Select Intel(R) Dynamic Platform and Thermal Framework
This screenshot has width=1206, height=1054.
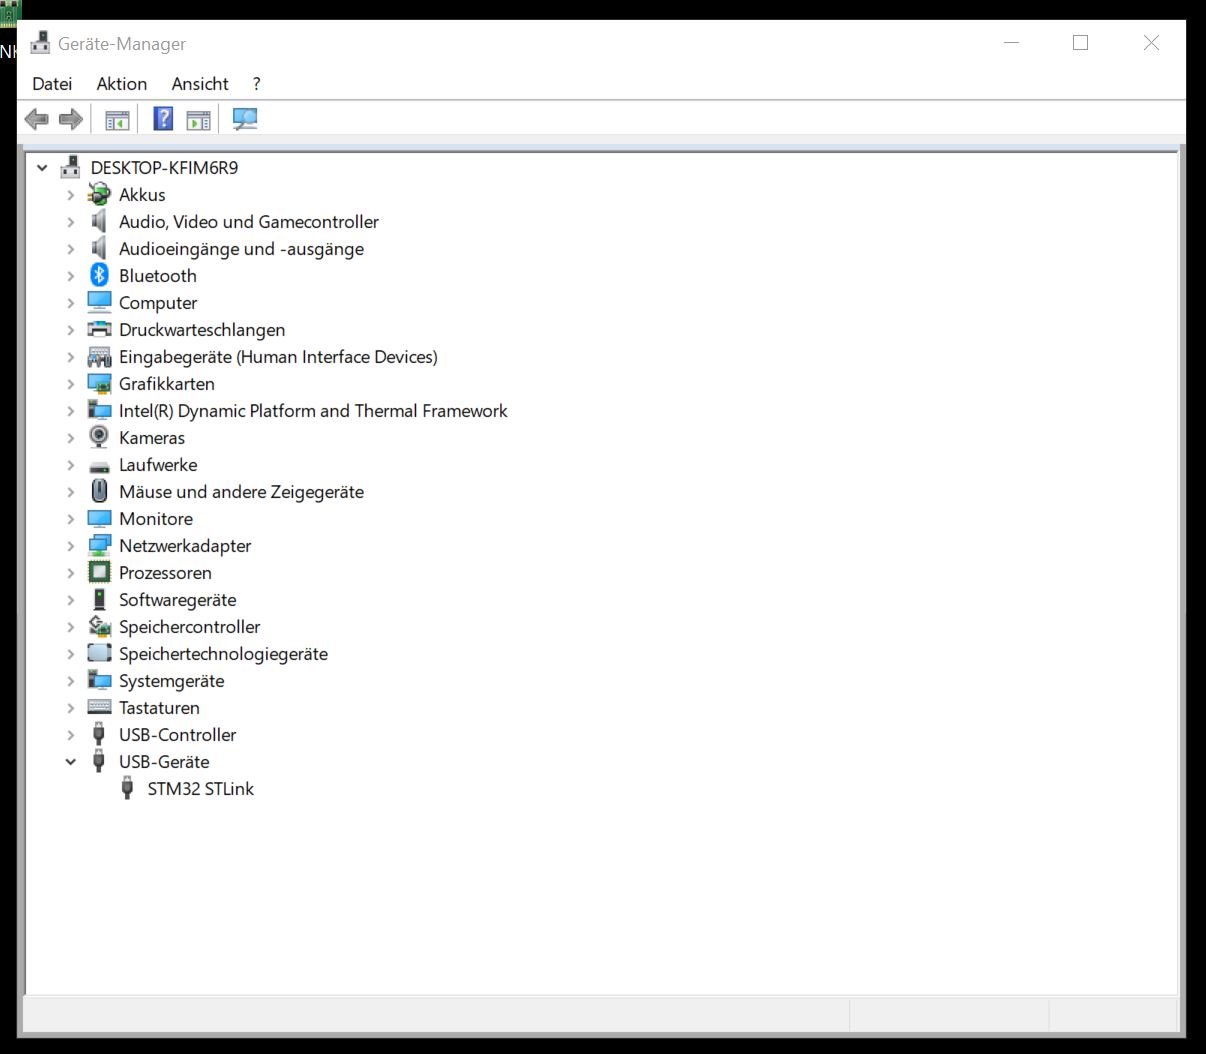click(313, 411)
